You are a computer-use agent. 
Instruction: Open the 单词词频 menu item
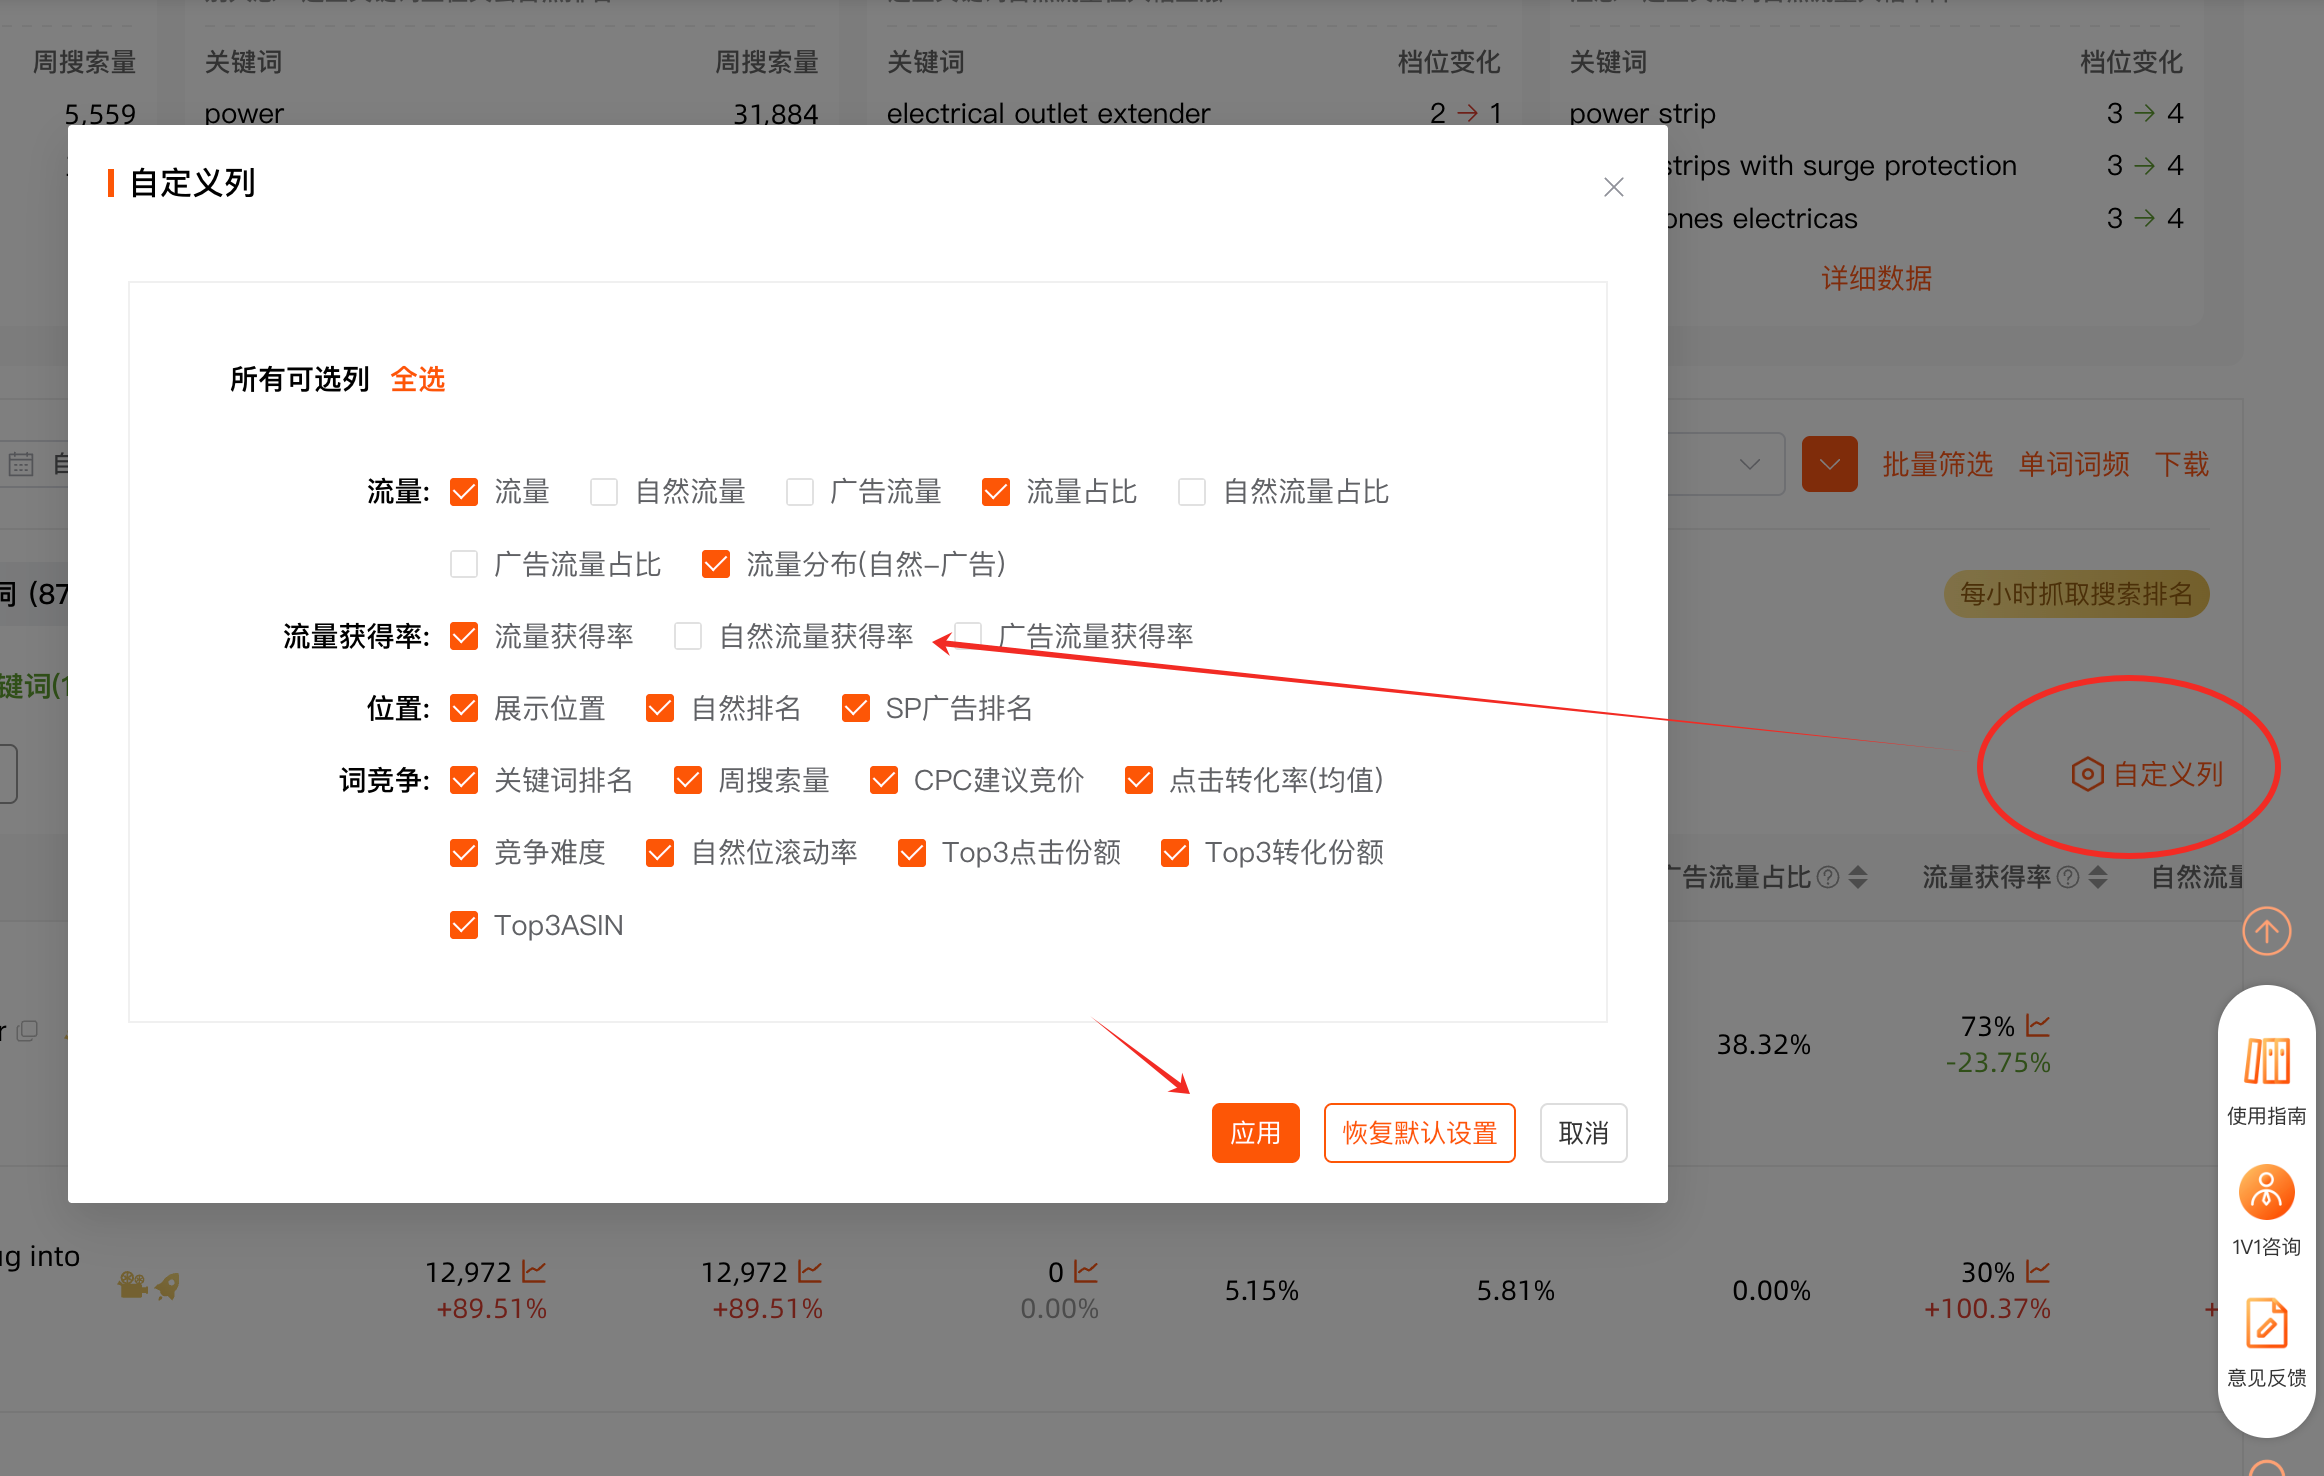2073,464
